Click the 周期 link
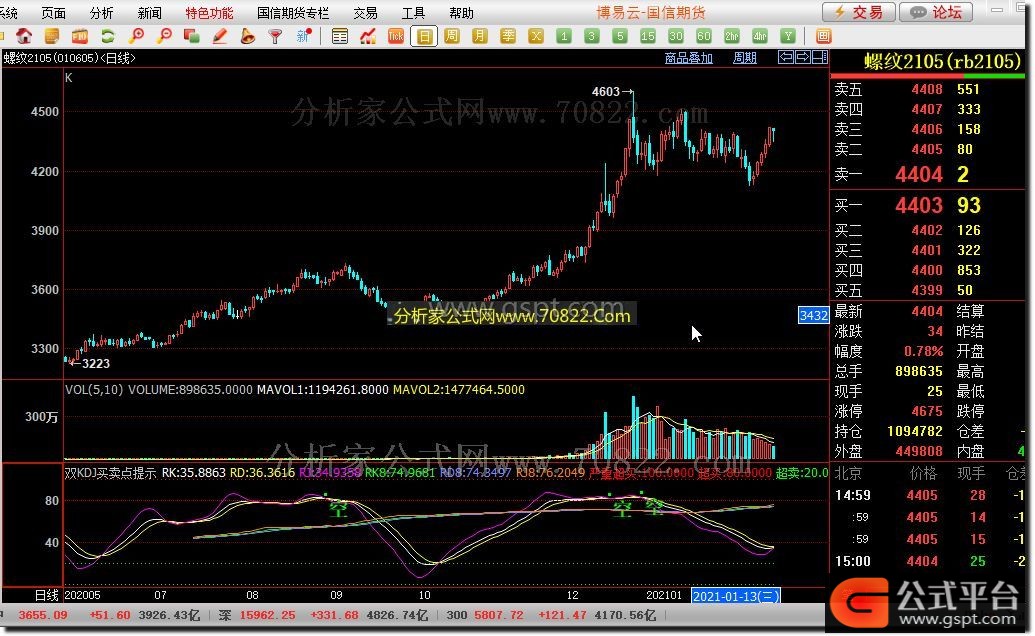The image size is (1035, 636). click(745, 58)
